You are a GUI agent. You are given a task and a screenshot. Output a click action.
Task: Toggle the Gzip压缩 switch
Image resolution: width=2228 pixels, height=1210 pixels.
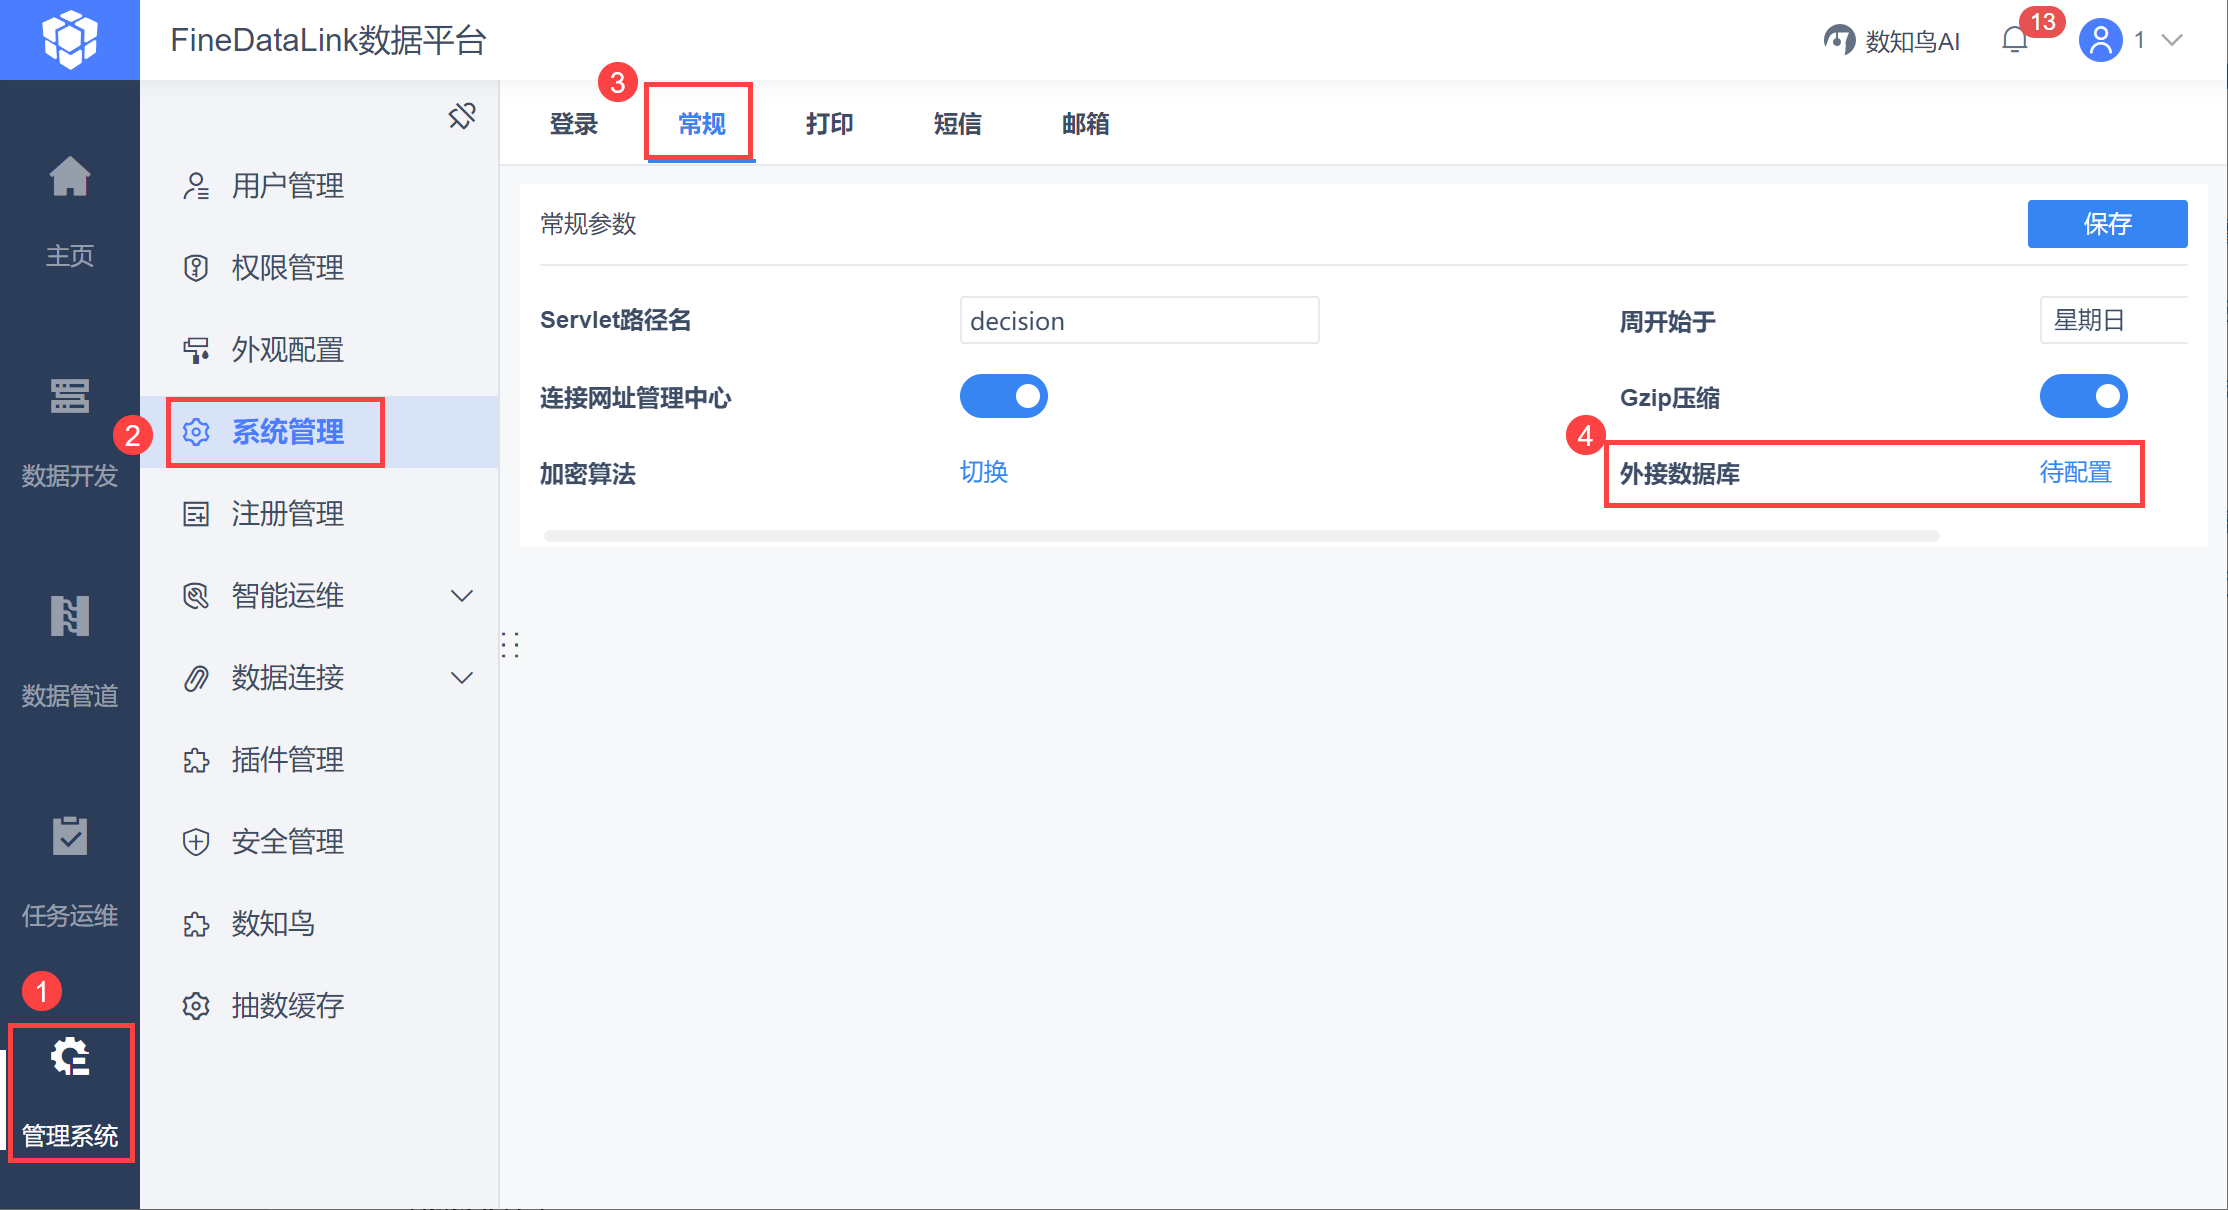pyautogui.click(x=2083, y=396)
